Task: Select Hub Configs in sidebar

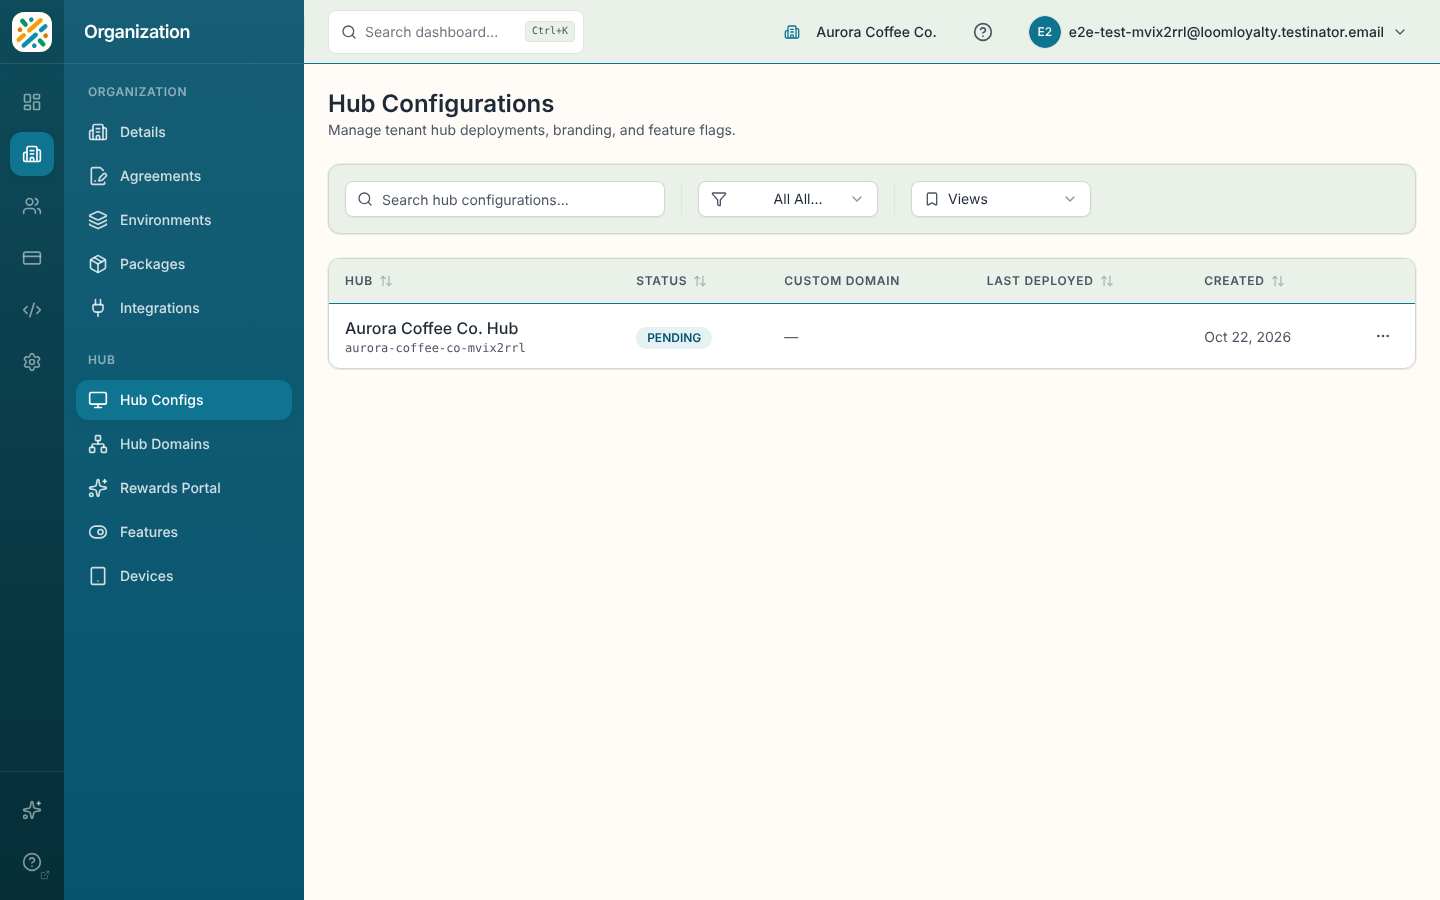Action: (x=184, y=400)
